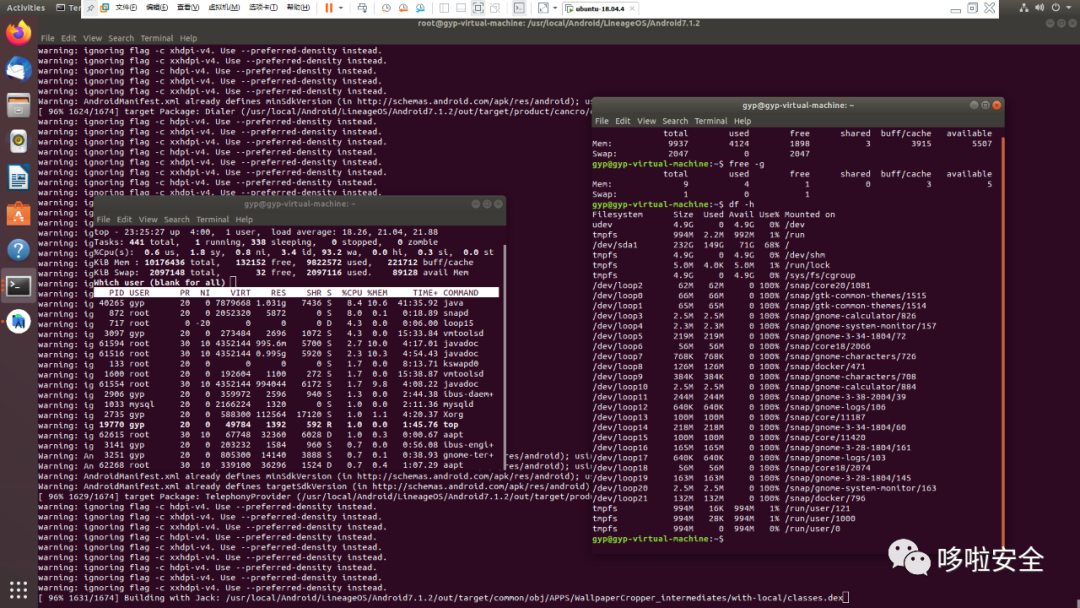Open Rhythmbox speaker icon in dock
This screenshot has height=608, width=1080.
(19, 141)
